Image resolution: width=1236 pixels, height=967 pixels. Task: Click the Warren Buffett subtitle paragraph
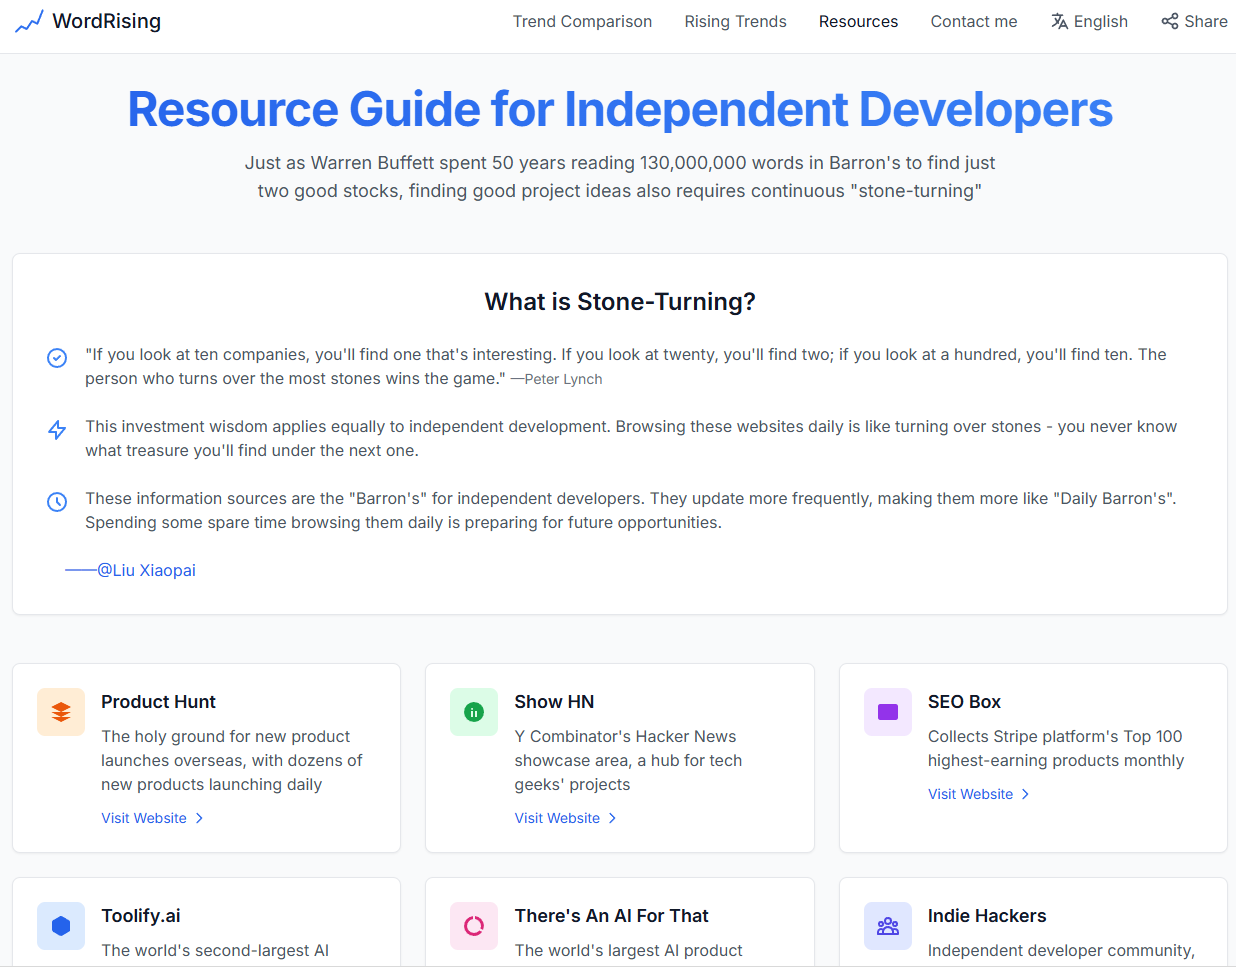click(620, 177)
